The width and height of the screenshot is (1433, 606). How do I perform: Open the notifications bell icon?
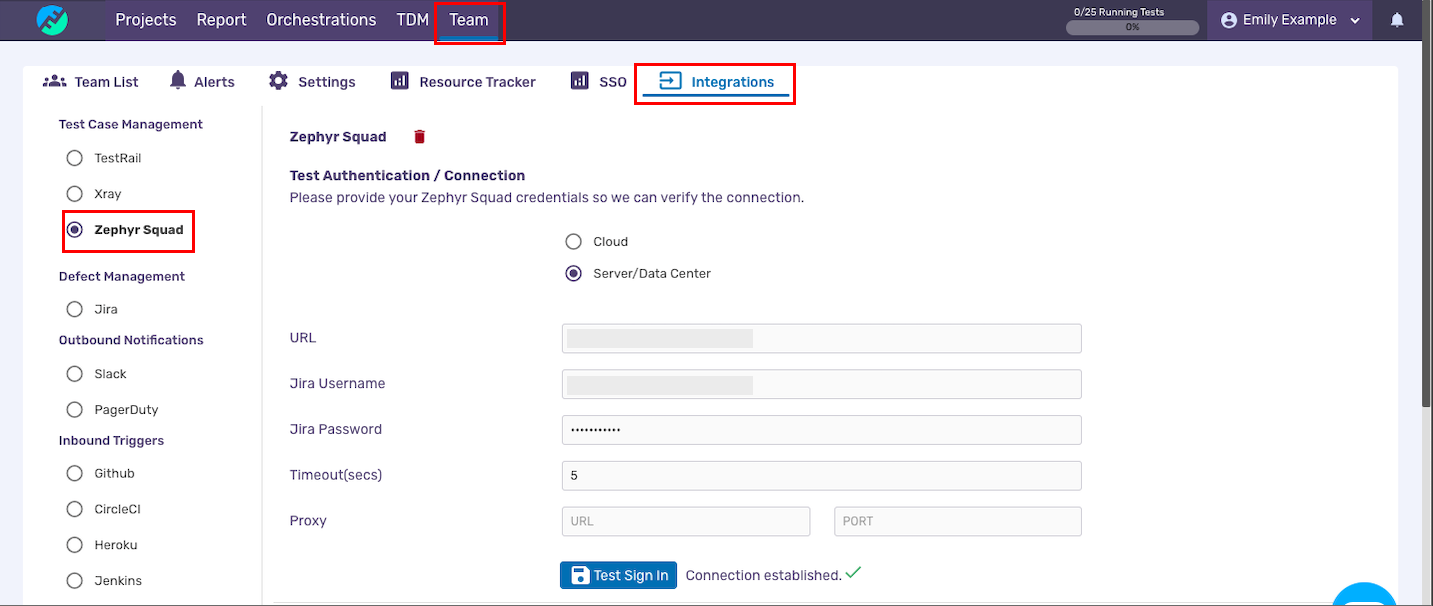pyautogui.click(x=1397, y=20)
